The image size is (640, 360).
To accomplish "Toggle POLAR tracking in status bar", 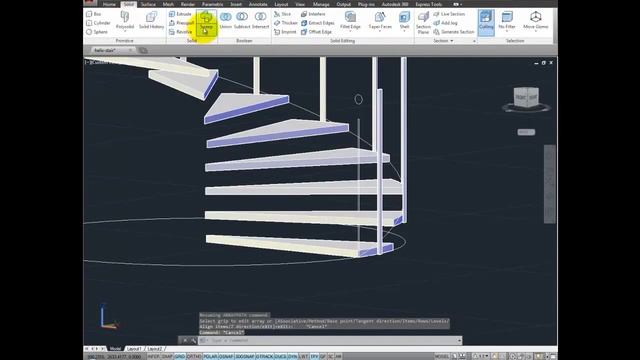I will 210,357.
